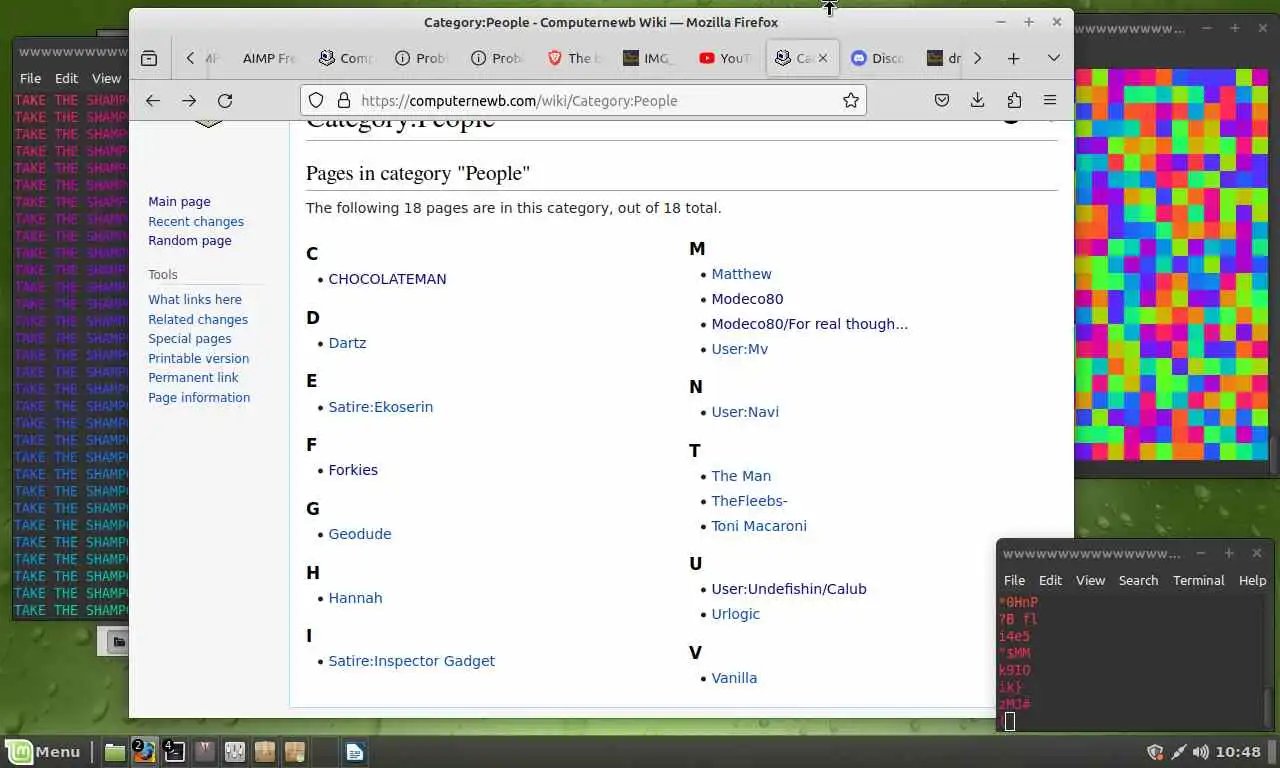The height and width of the screenshot is (768, 1280).
Task: Open Terminal menu in small terminal window
Action: tap(1198, 580)
